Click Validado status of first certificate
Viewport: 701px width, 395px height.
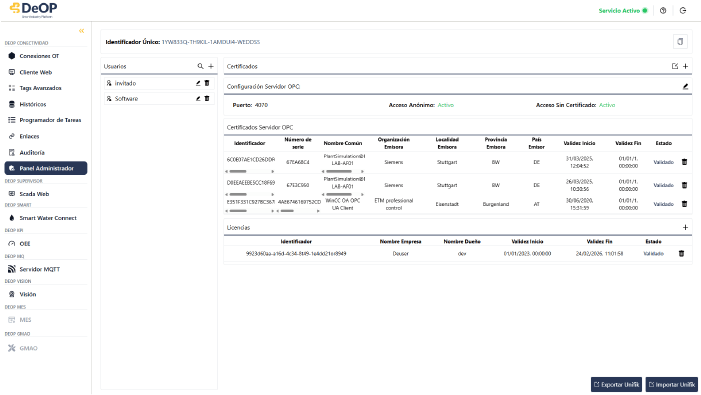click(x=663, y=162)
